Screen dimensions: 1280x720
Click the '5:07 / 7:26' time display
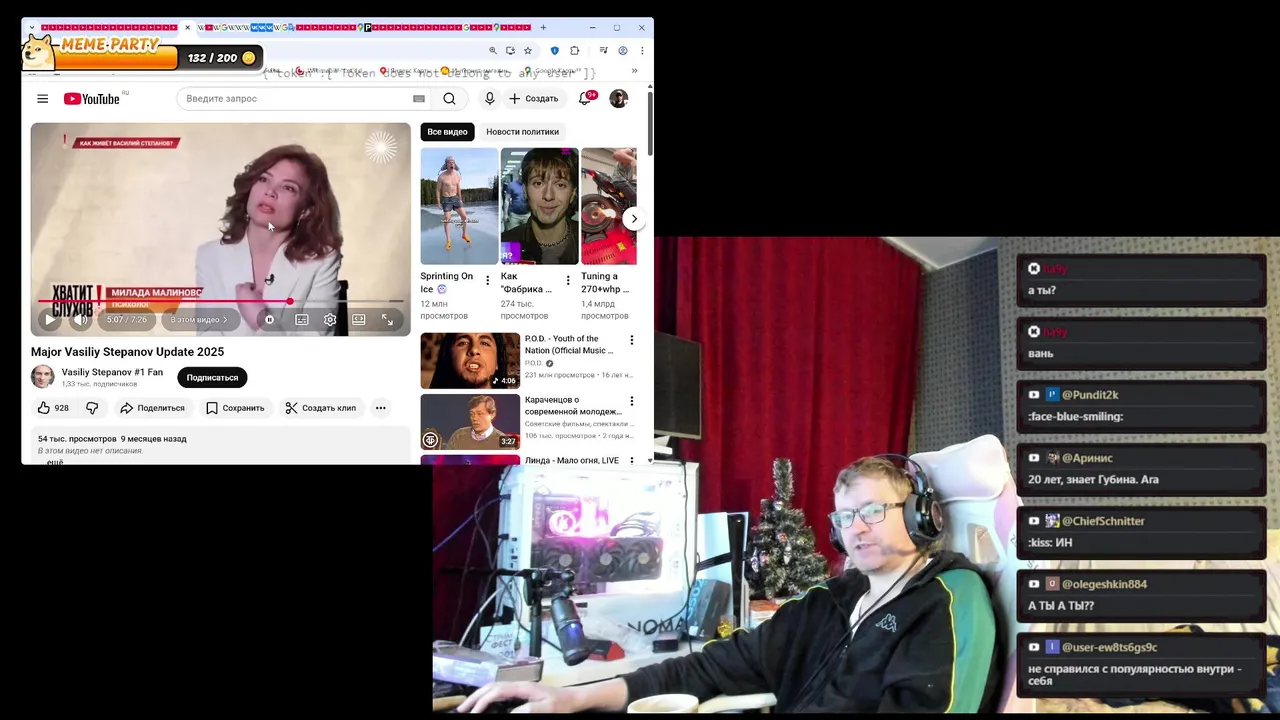pos(127,319)
